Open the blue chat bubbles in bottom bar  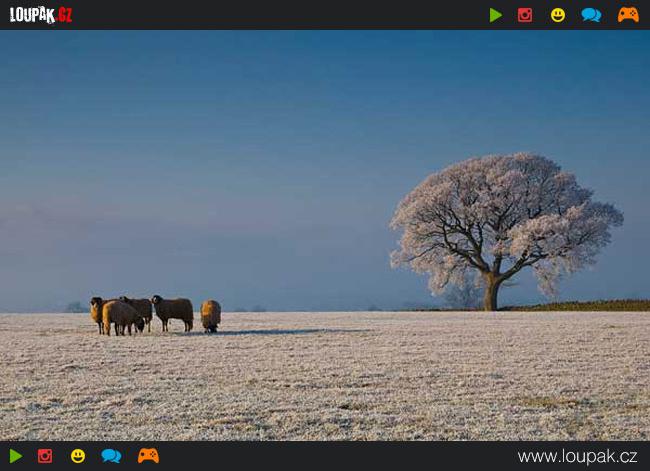(x=111, y=456)
